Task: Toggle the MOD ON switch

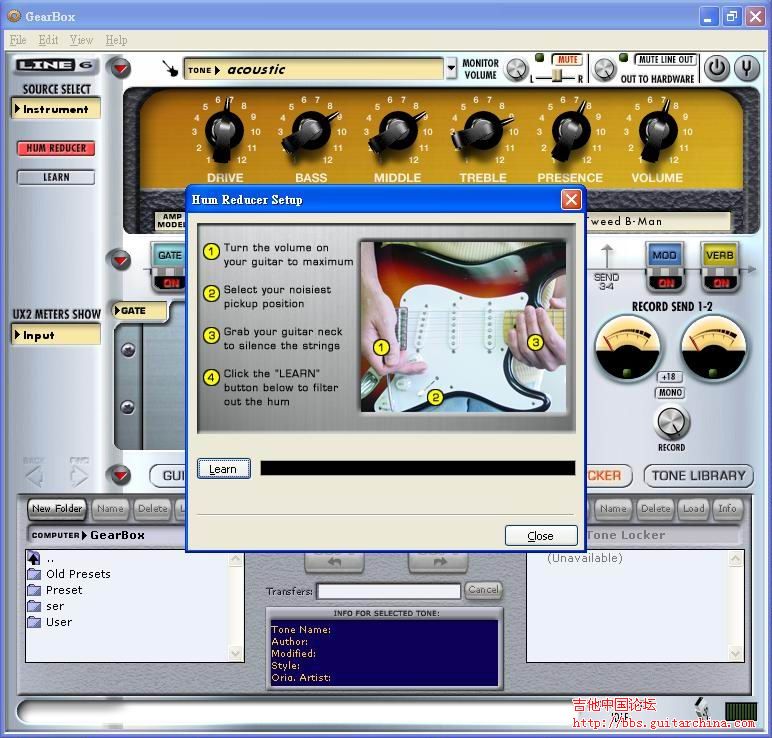Action: [666, 283]
